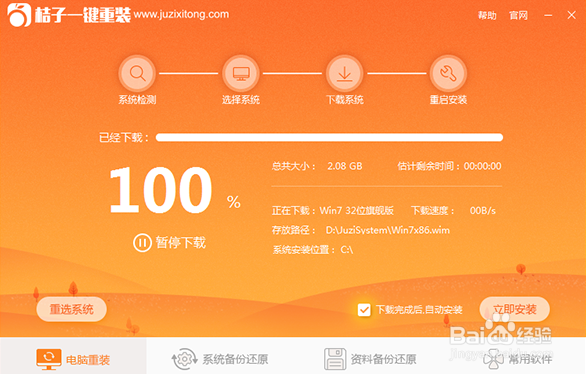
Task: Uncheck auto-install after download checkbox
Action: click(364, 310)
